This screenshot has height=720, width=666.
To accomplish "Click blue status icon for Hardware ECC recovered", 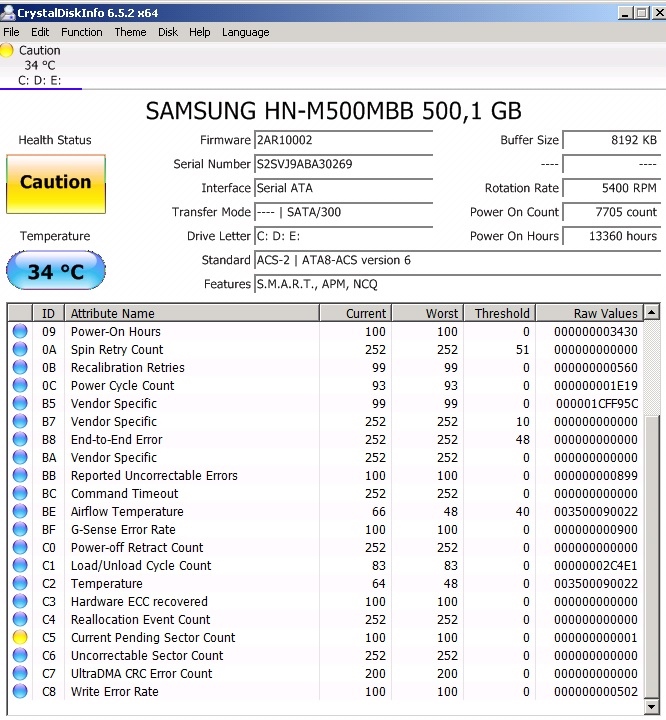I will (20, 601).
